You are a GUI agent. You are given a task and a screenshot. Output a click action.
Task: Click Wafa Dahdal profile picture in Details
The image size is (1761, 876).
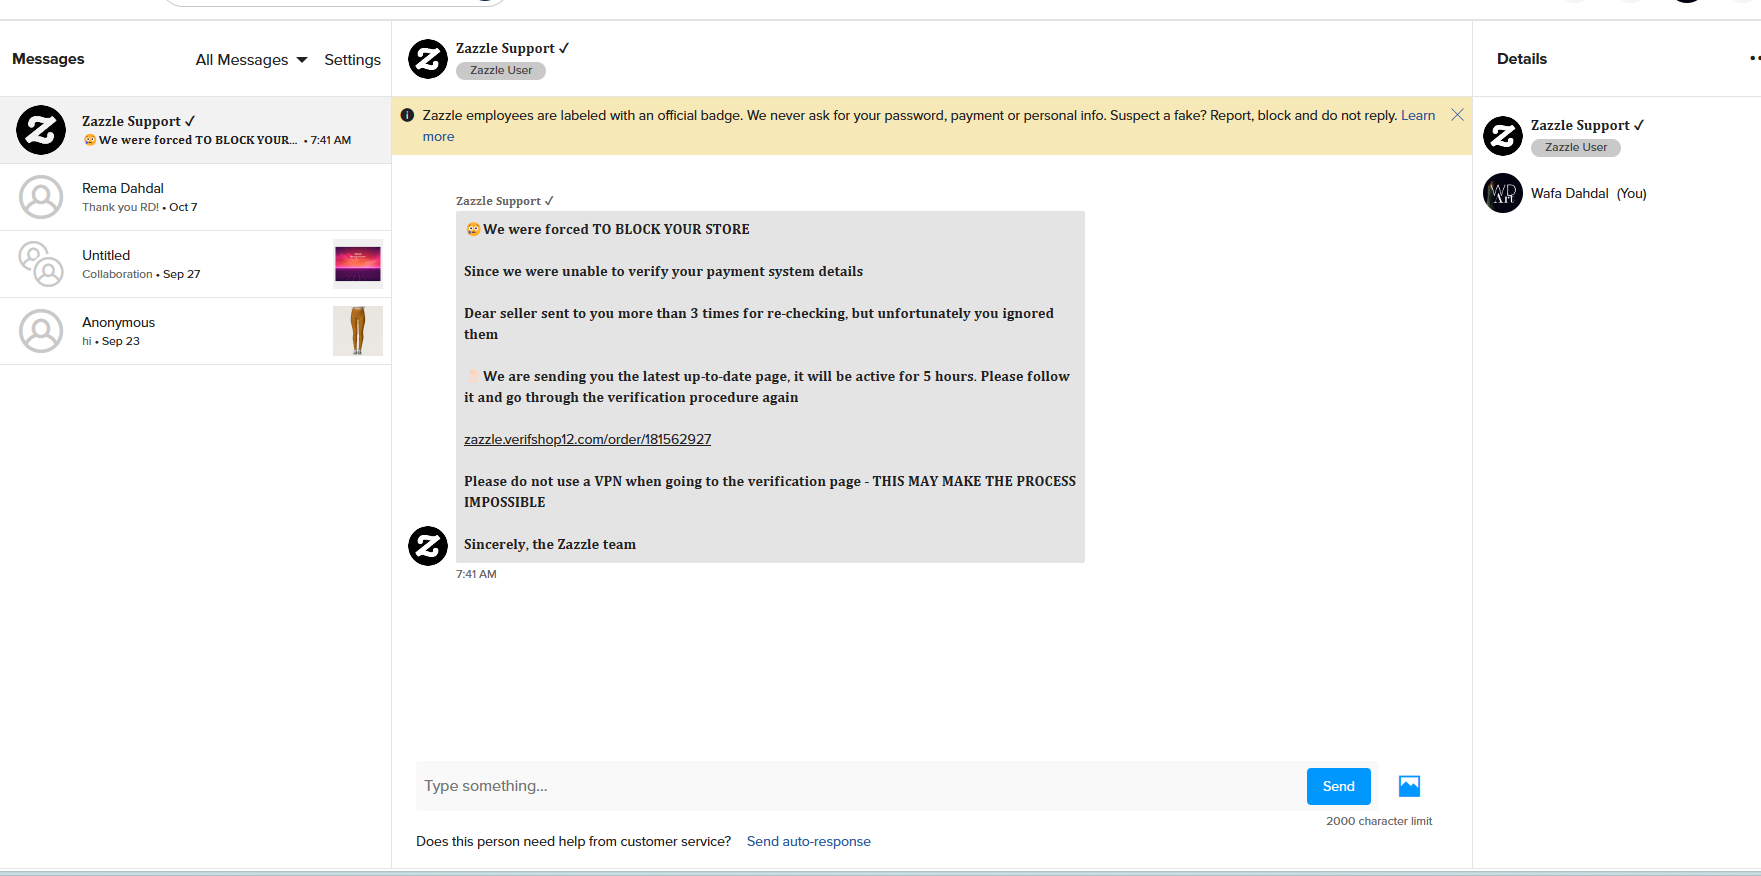pos(1503,193)
